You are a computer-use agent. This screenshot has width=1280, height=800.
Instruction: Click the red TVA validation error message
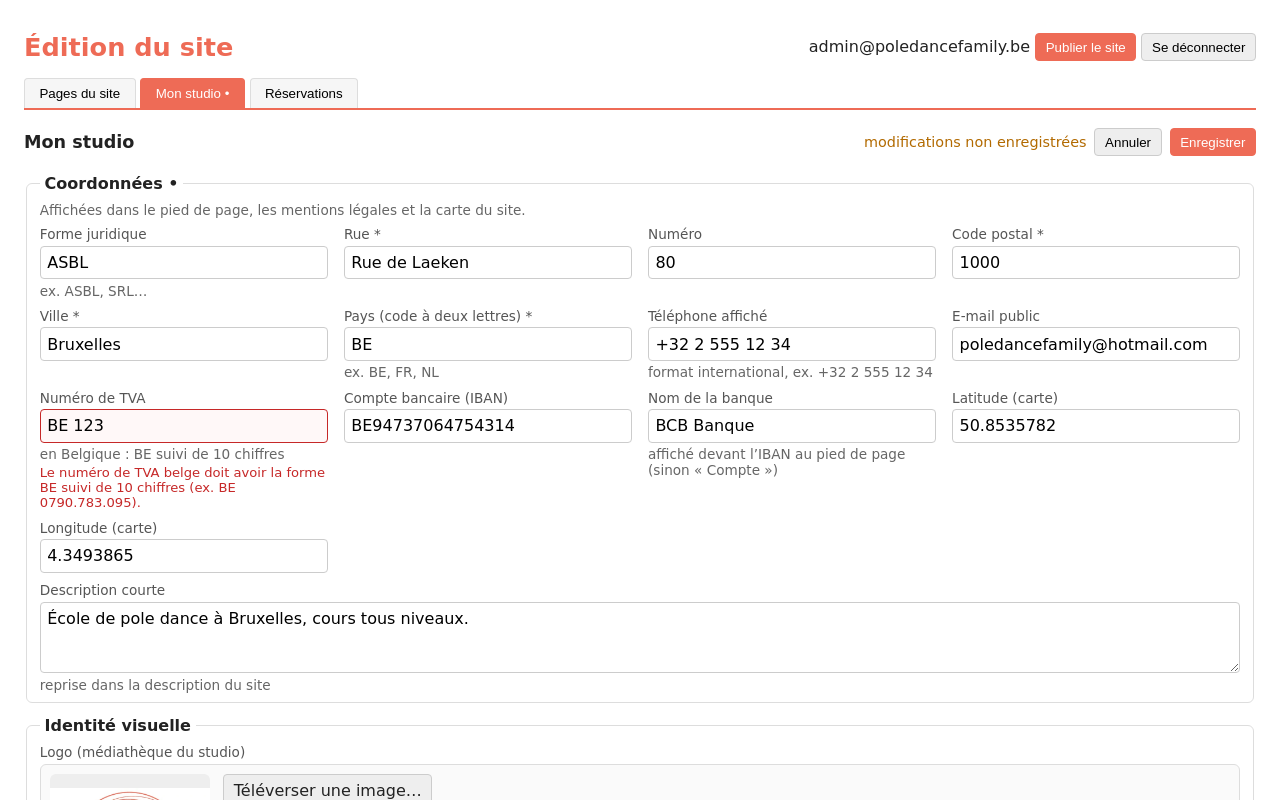point(183,488)
